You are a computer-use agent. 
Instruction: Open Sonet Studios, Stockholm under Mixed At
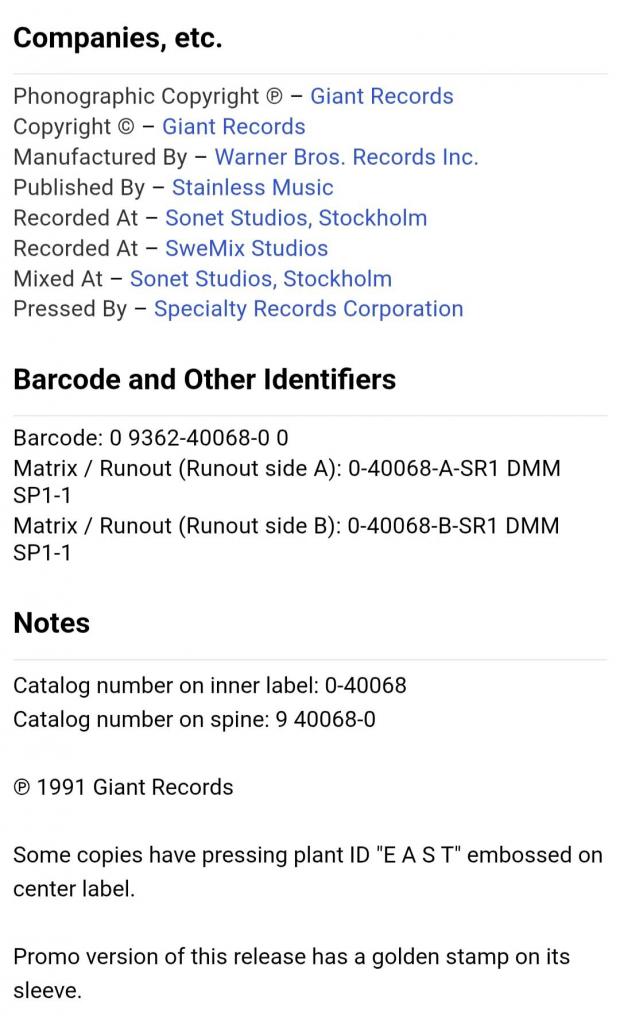click(x=260, y=279)
